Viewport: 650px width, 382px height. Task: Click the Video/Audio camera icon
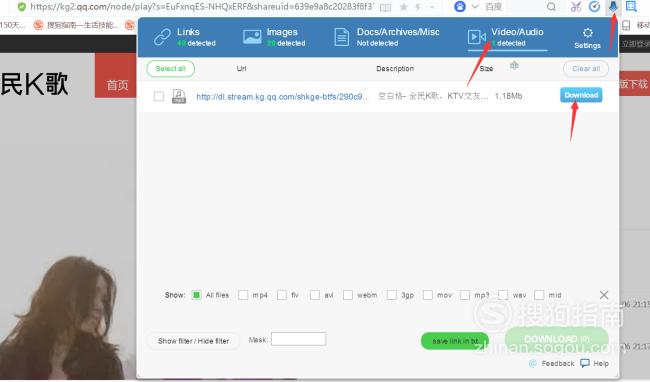pos(476,37)
